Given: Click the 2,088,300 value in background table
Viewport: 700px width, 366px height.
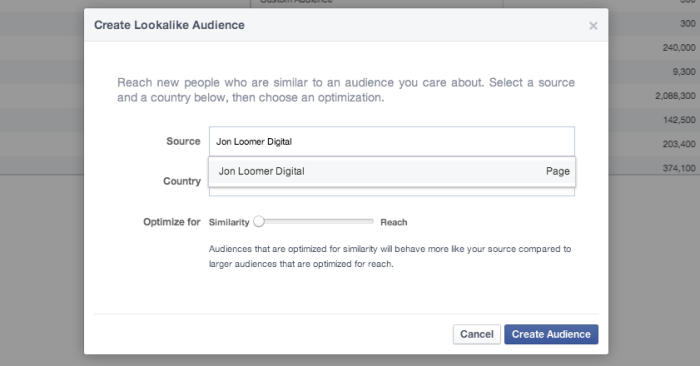Looking at the screenshot, I should (675, 96).
